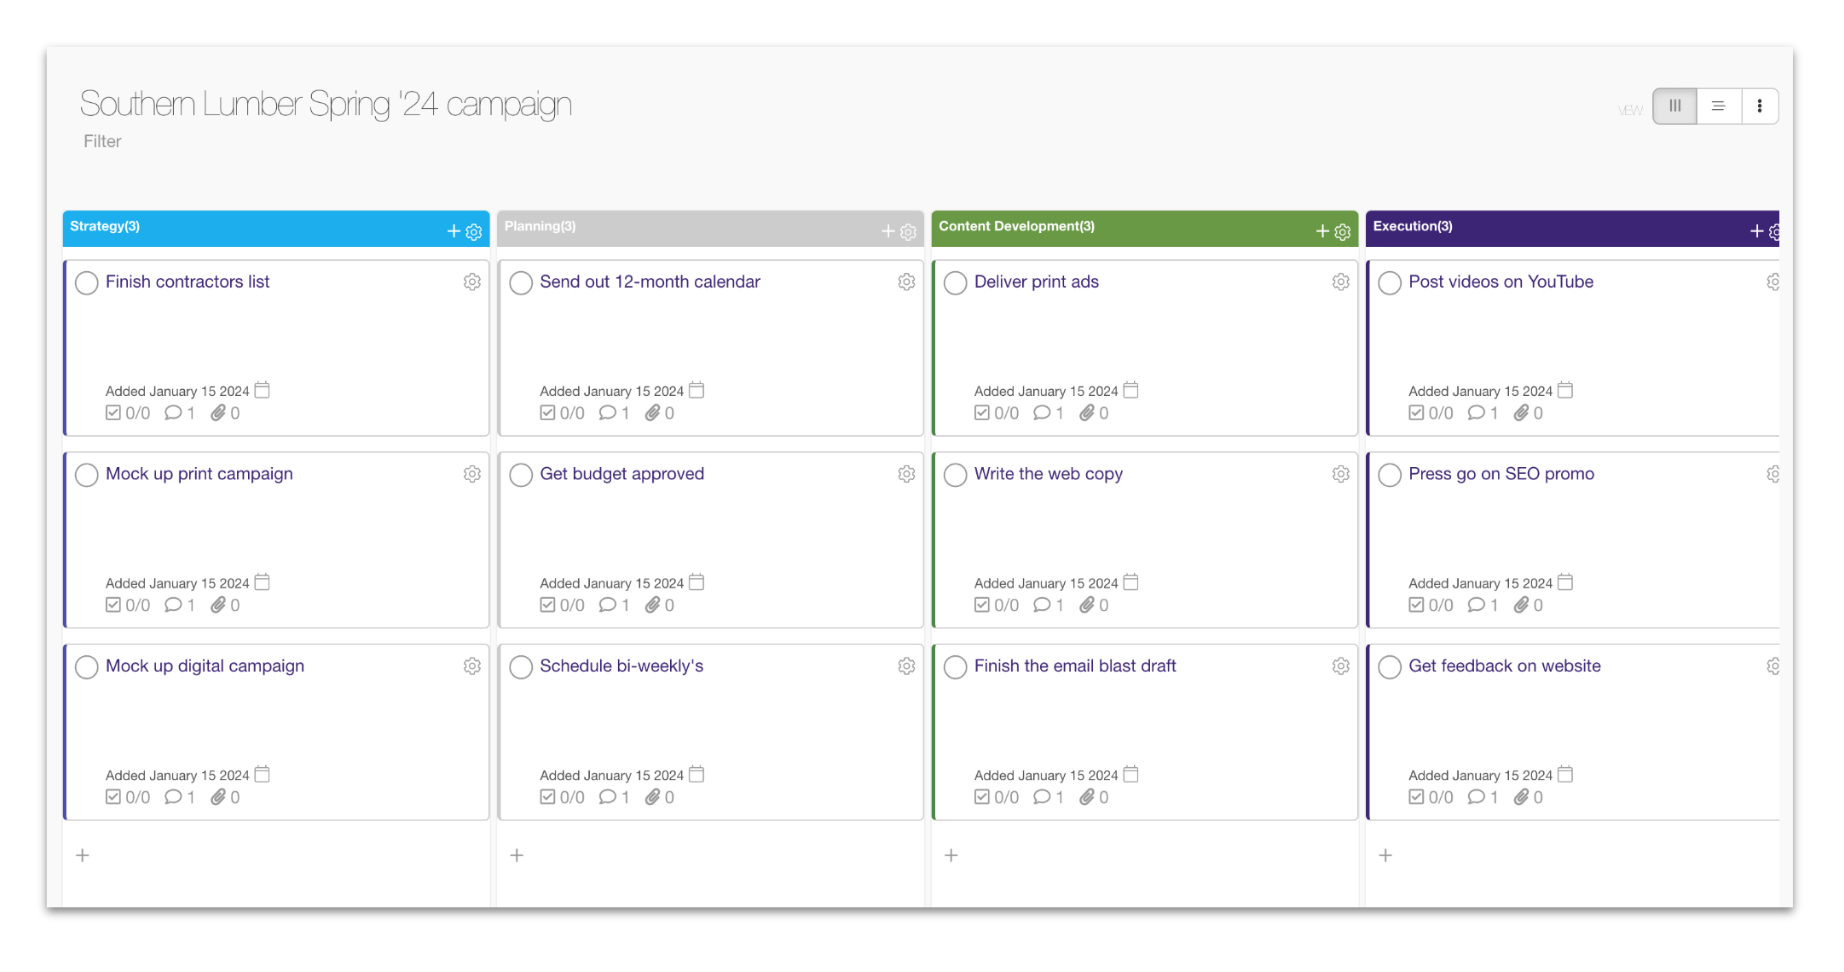Mark Send out 12-month calendar complete

(x=521, y=283)
